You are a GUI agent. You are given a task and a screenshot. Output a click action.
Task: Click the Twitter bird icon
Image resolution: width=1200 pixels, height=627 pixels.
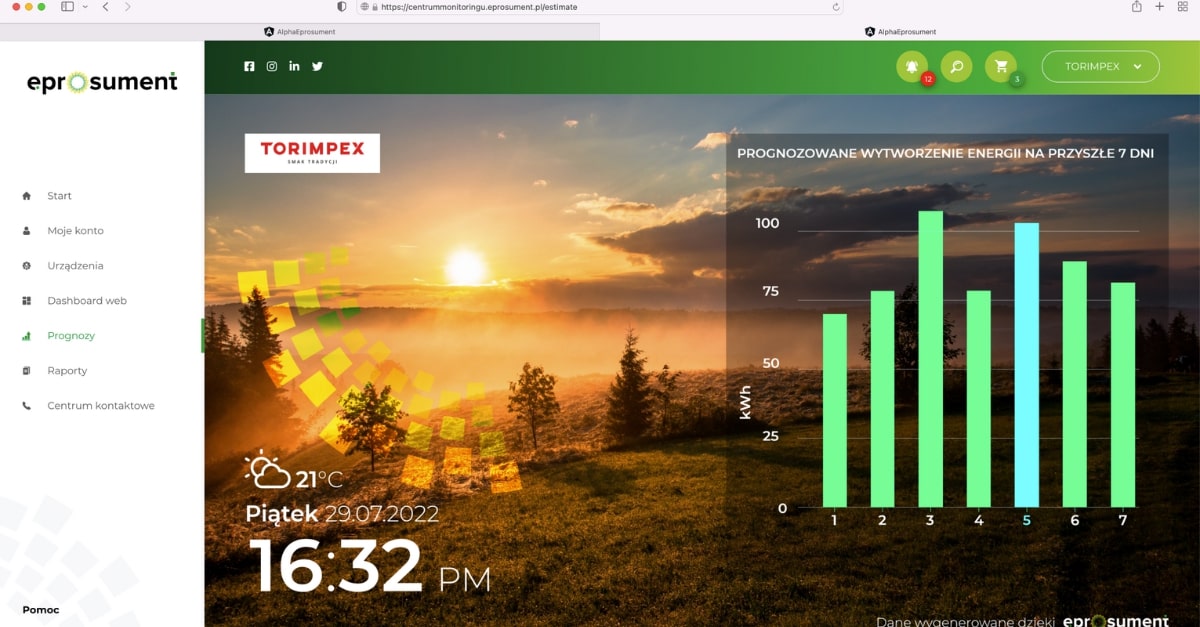coord(317,66)
